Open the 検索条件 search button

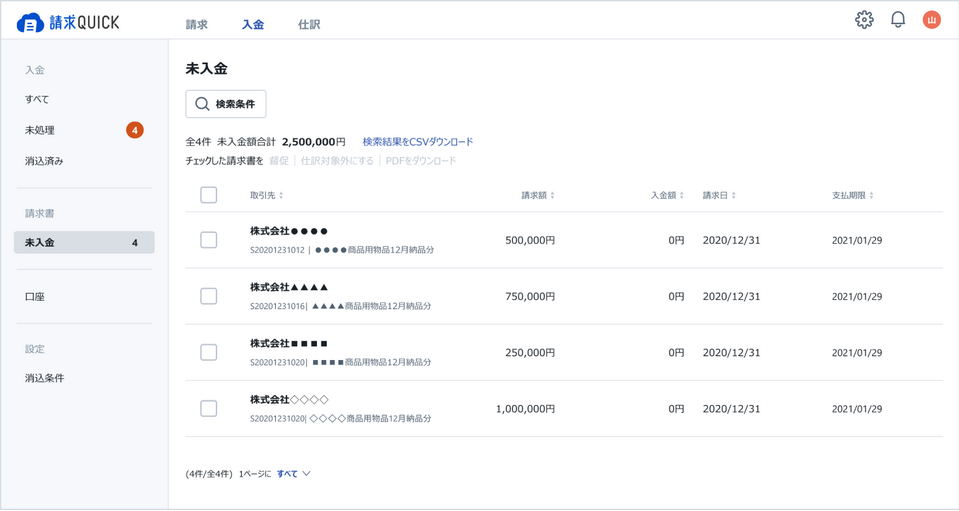[x=226, y=104]
